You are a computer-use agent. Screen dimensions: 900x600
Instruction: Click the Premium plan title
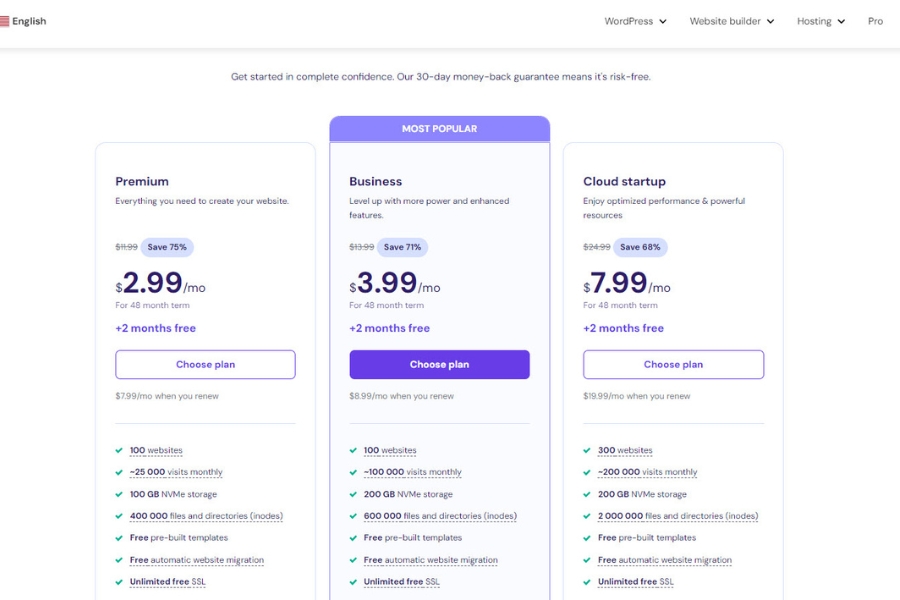click(x=142, y=181)
